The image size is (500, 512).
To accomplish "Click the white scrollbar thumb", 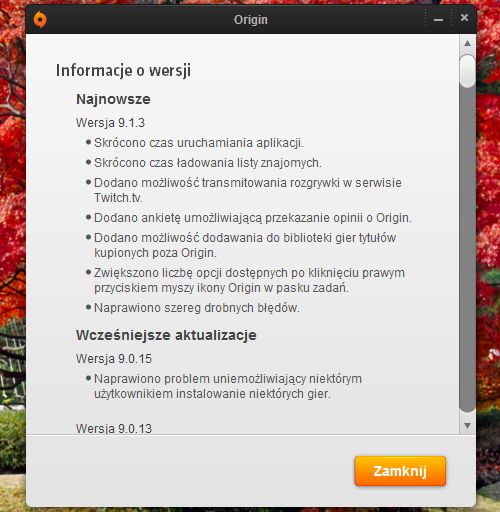I will coord(467,71).
